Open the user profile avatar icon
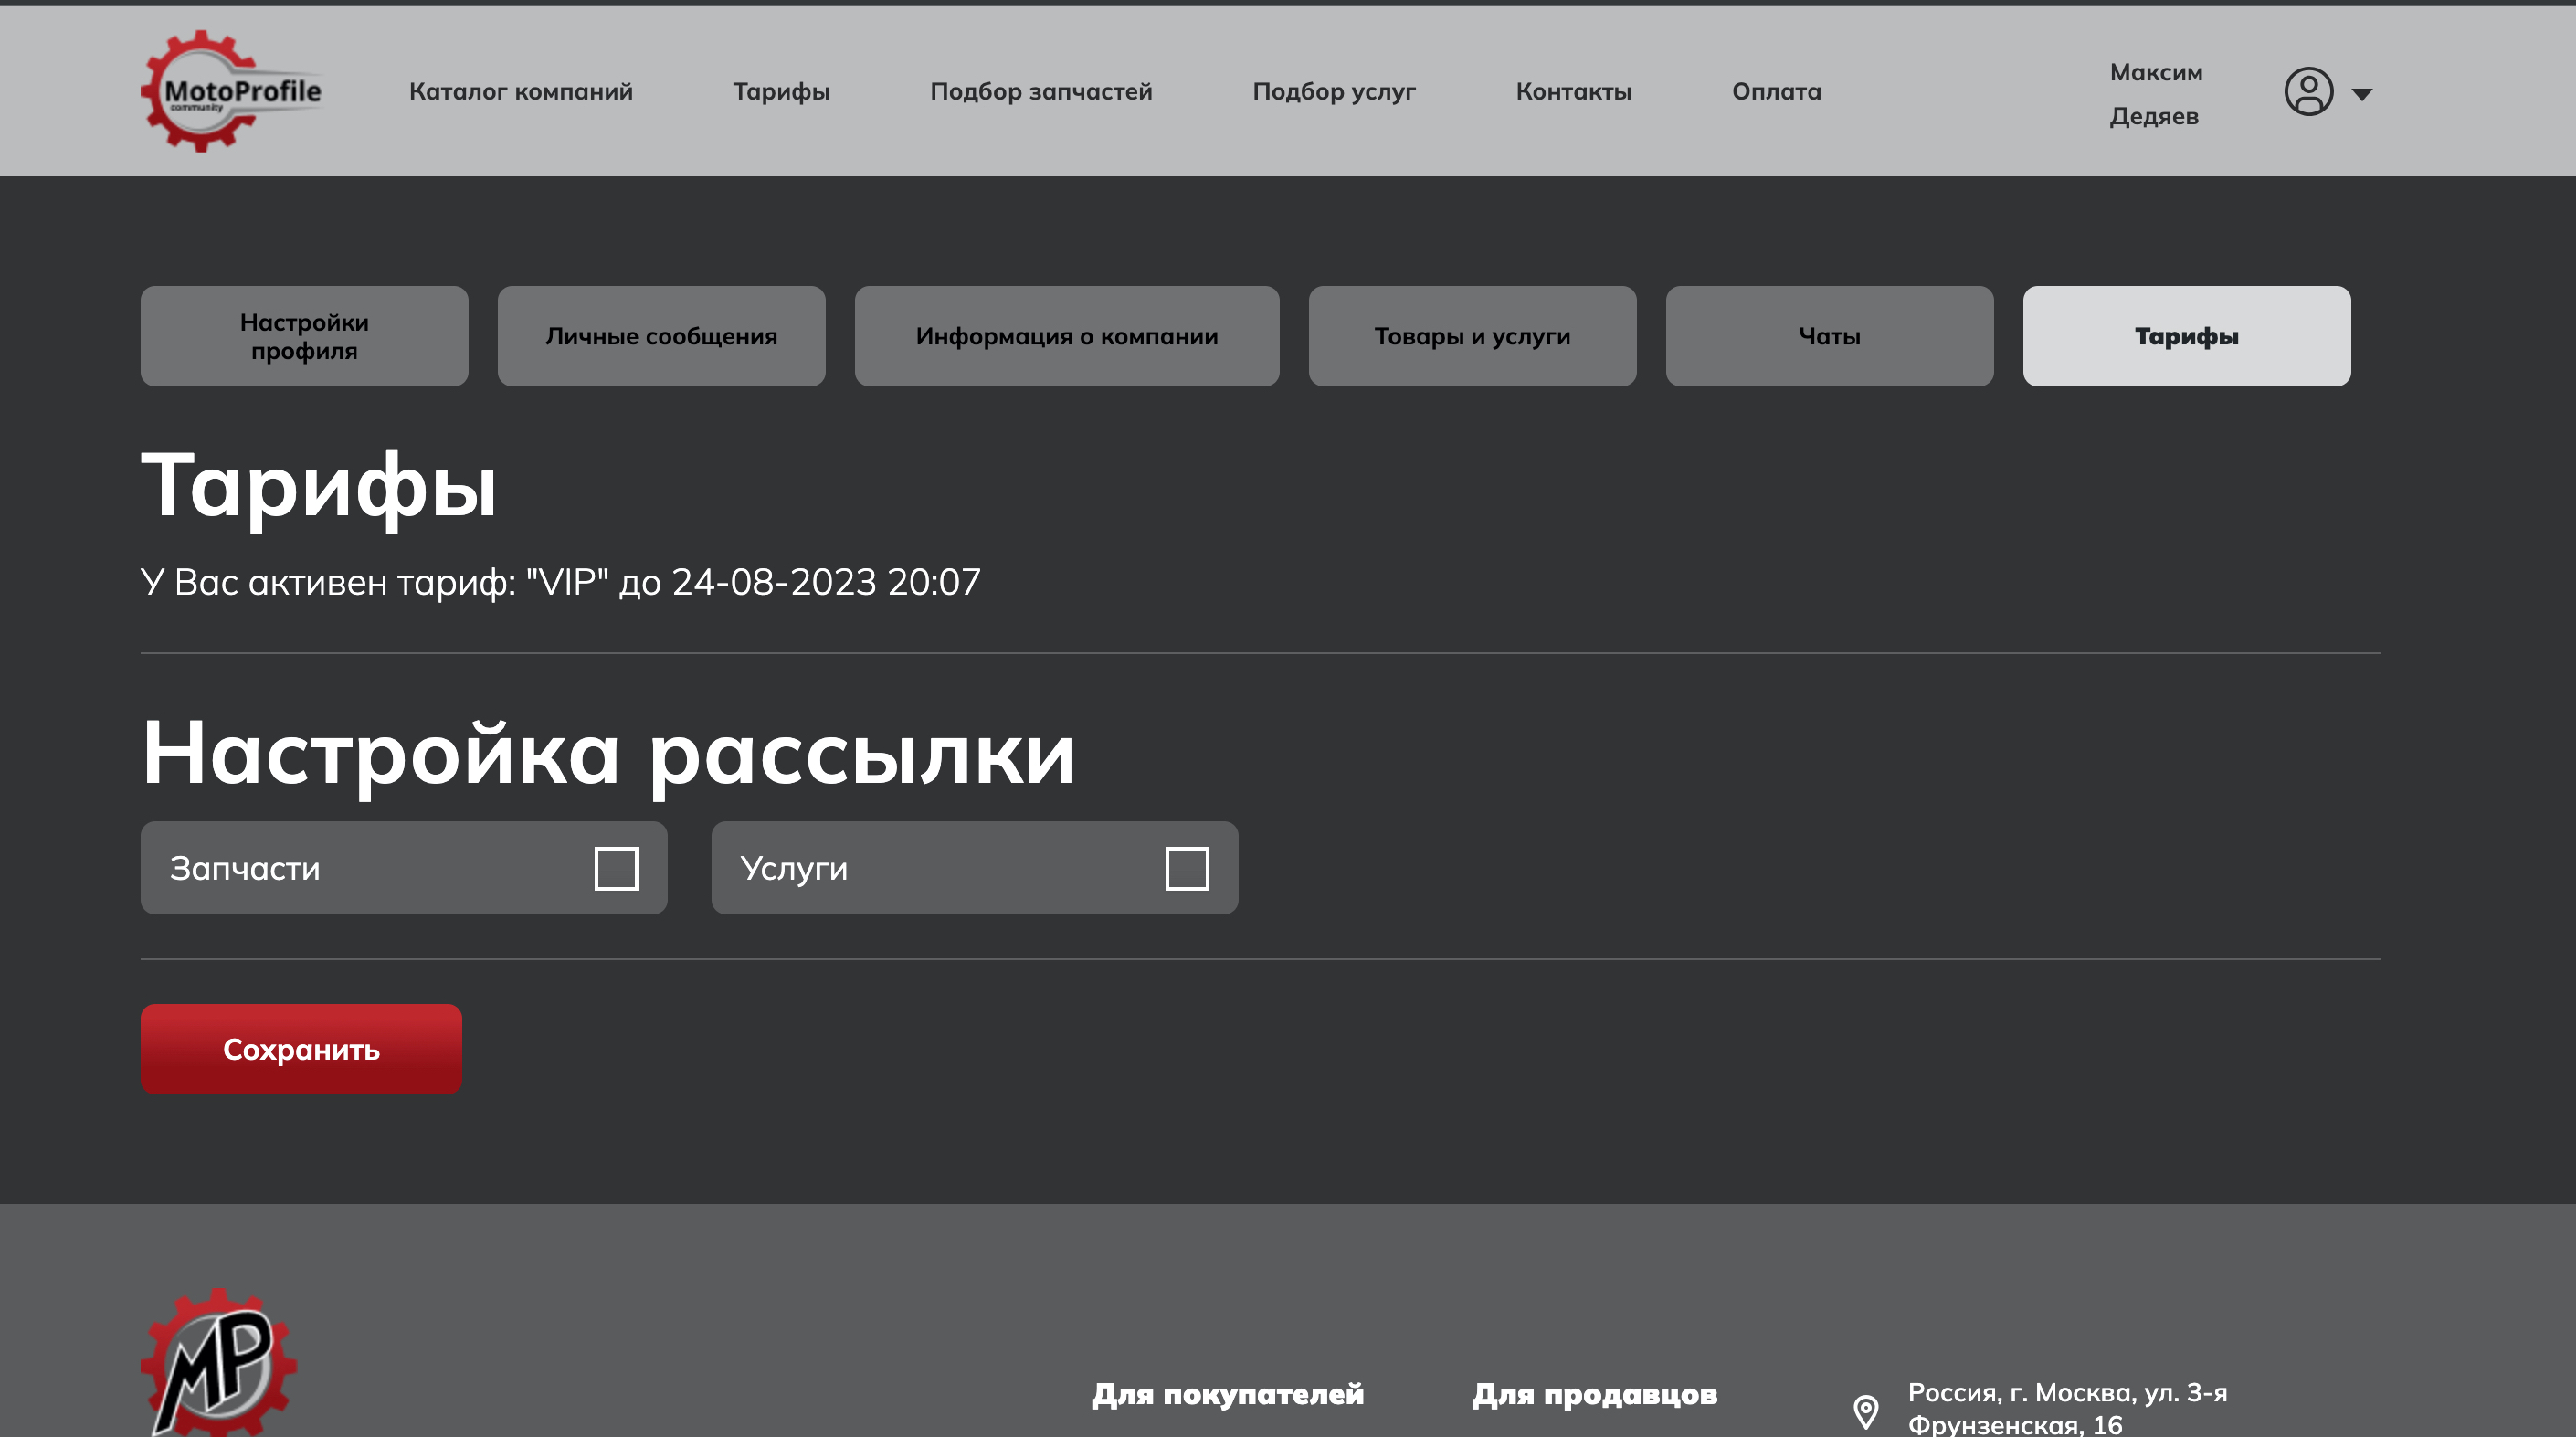The width and height of the screenshot is (2576, 1437). click(x=2308, y=92)
